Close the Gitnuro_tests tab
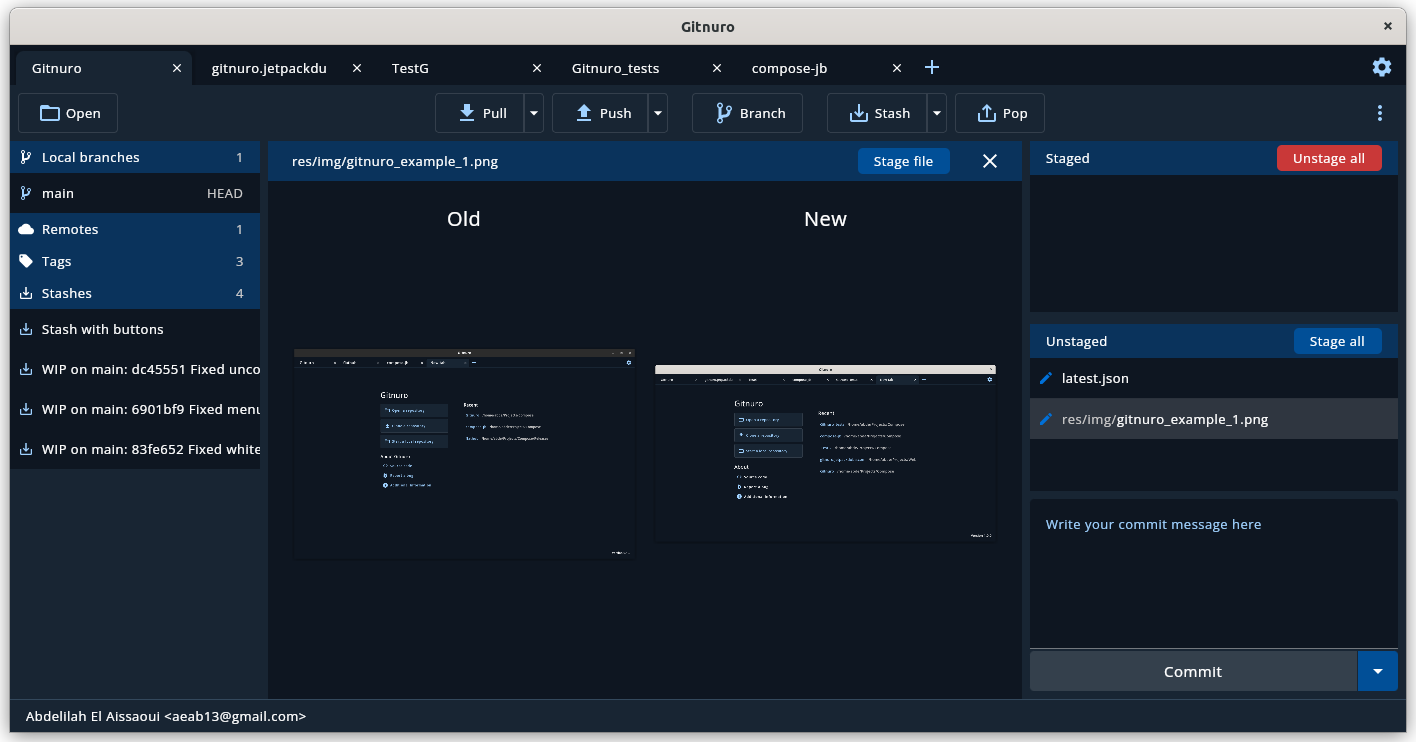1416x742 pixels. (x=717, y=68)
